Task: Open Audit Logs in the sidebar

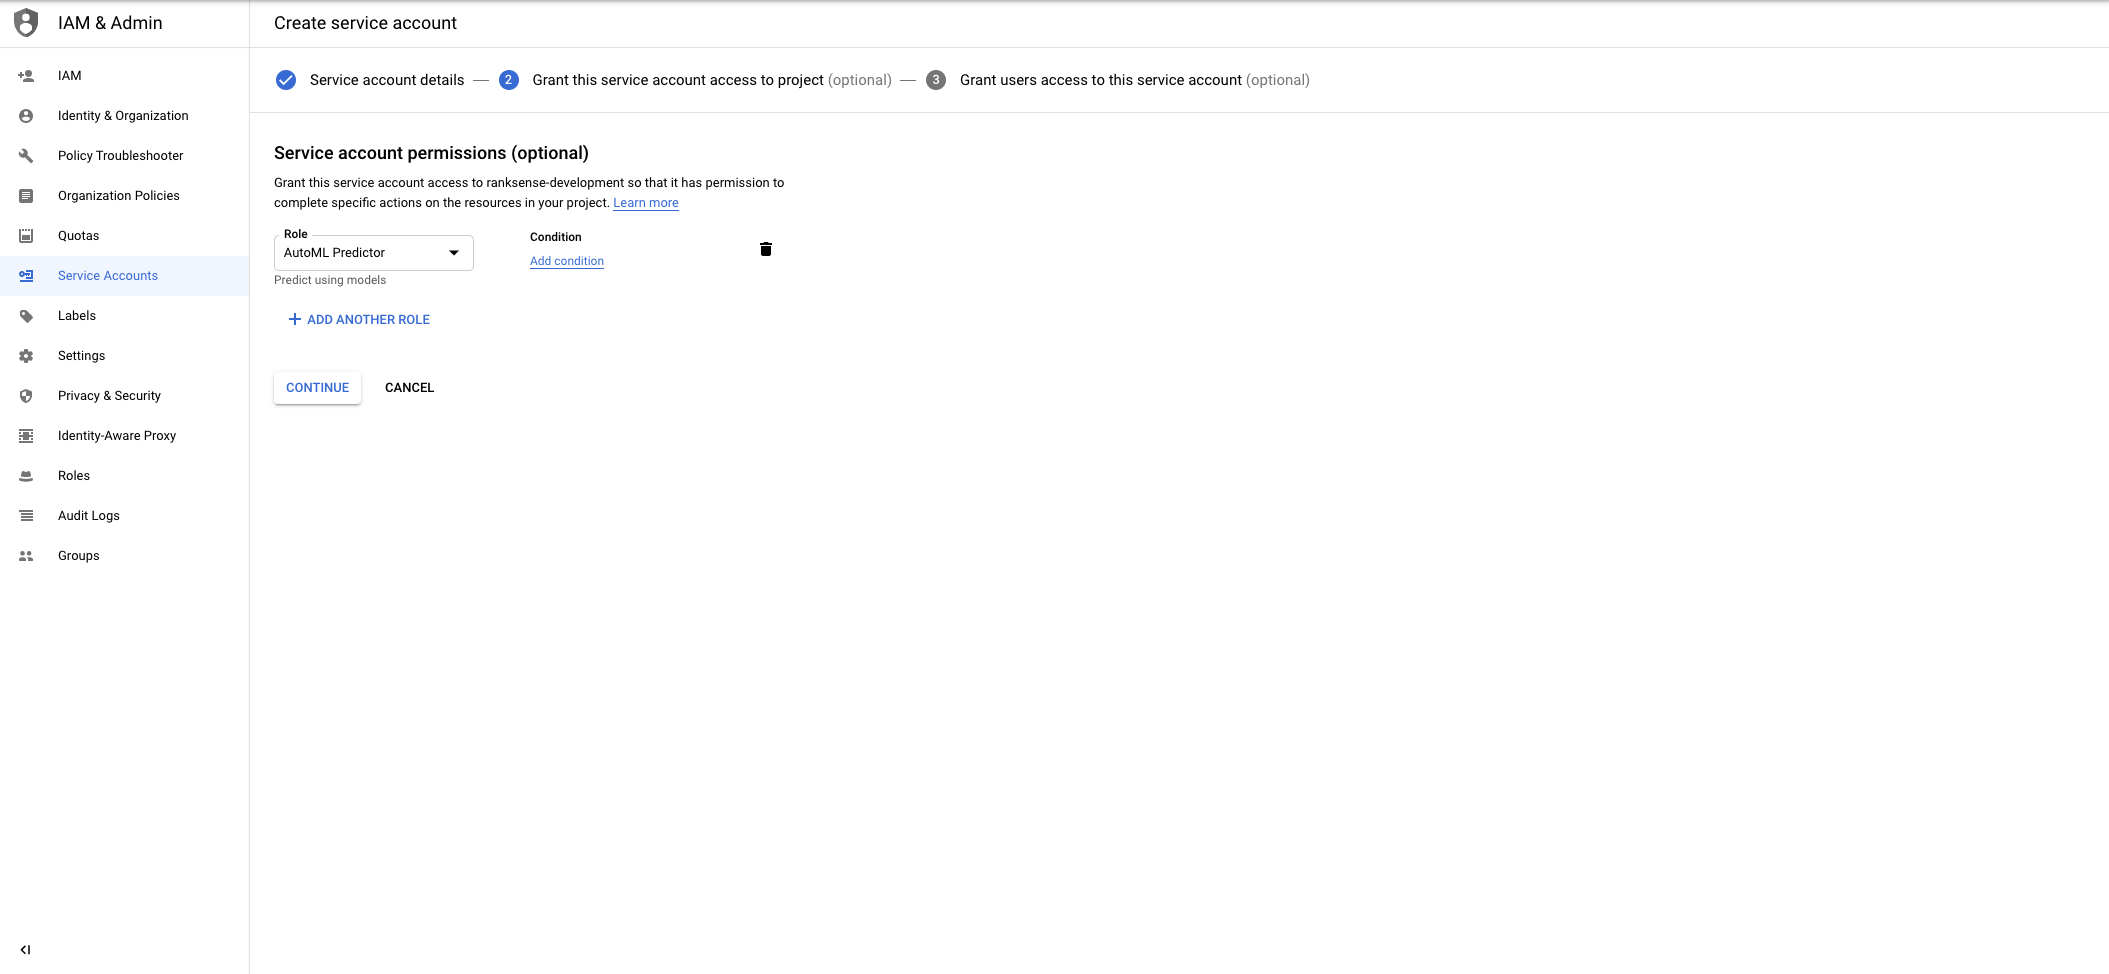Action: coord(89,516)
